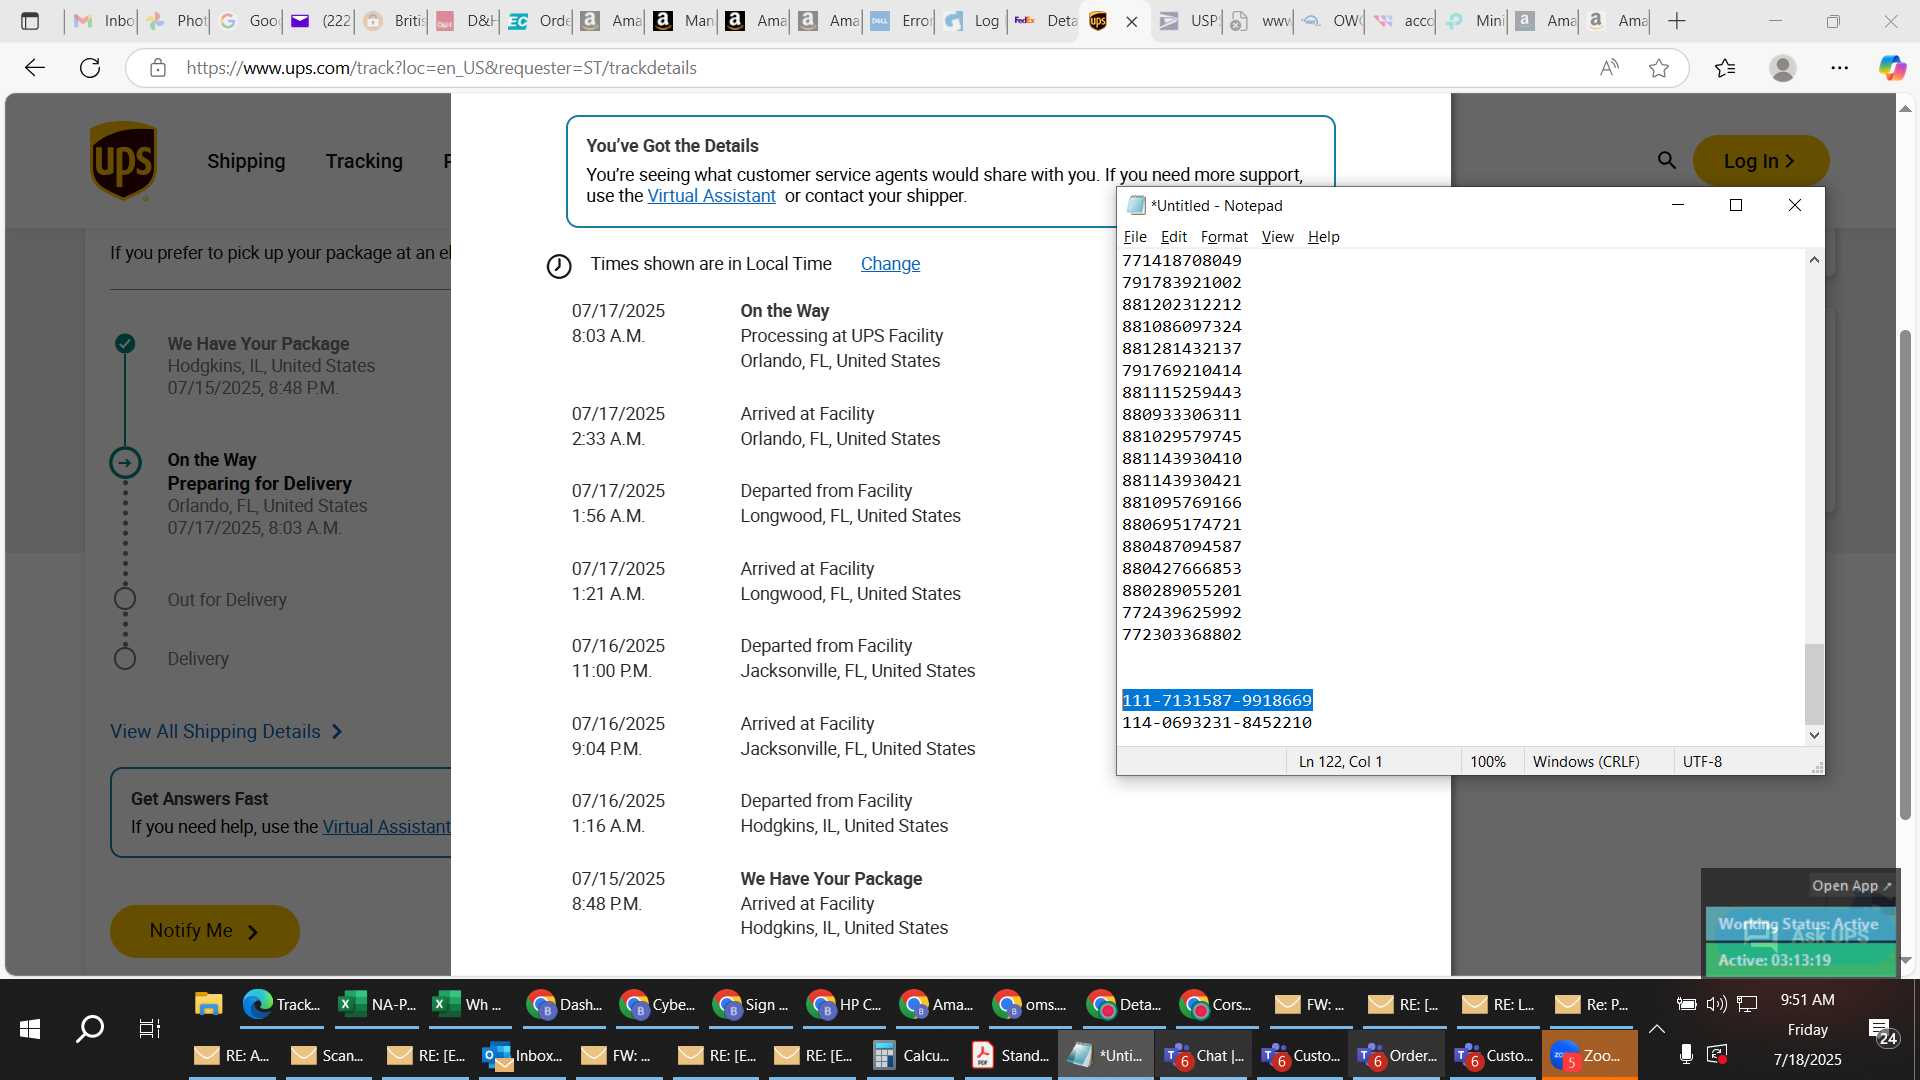This screenshot has height=1080, width=1920.
Task: Close the active UPS browser tab
Action: click(x=1132, y=21)
